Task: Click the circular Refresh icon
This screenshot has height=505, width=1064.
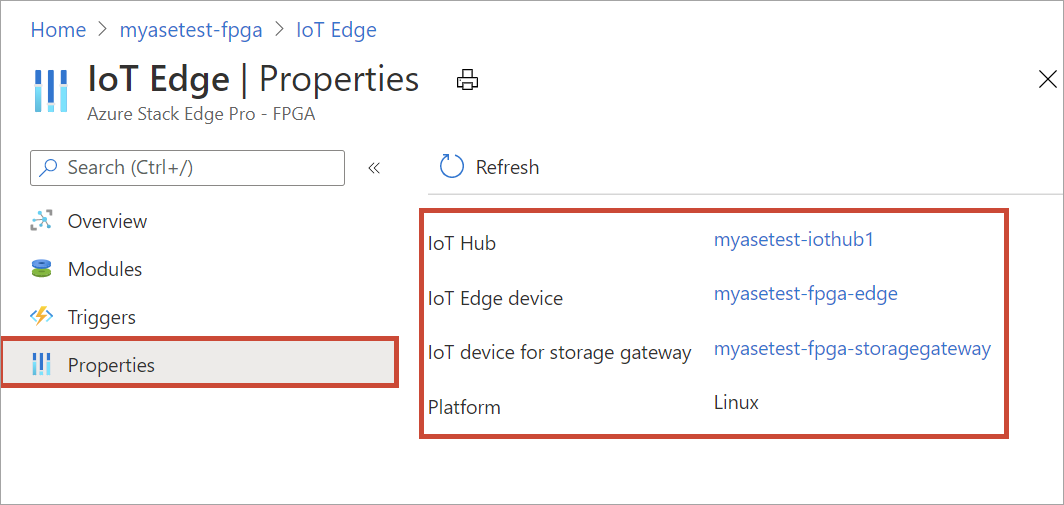Action: pyautogui.click(x=452, y=167)
